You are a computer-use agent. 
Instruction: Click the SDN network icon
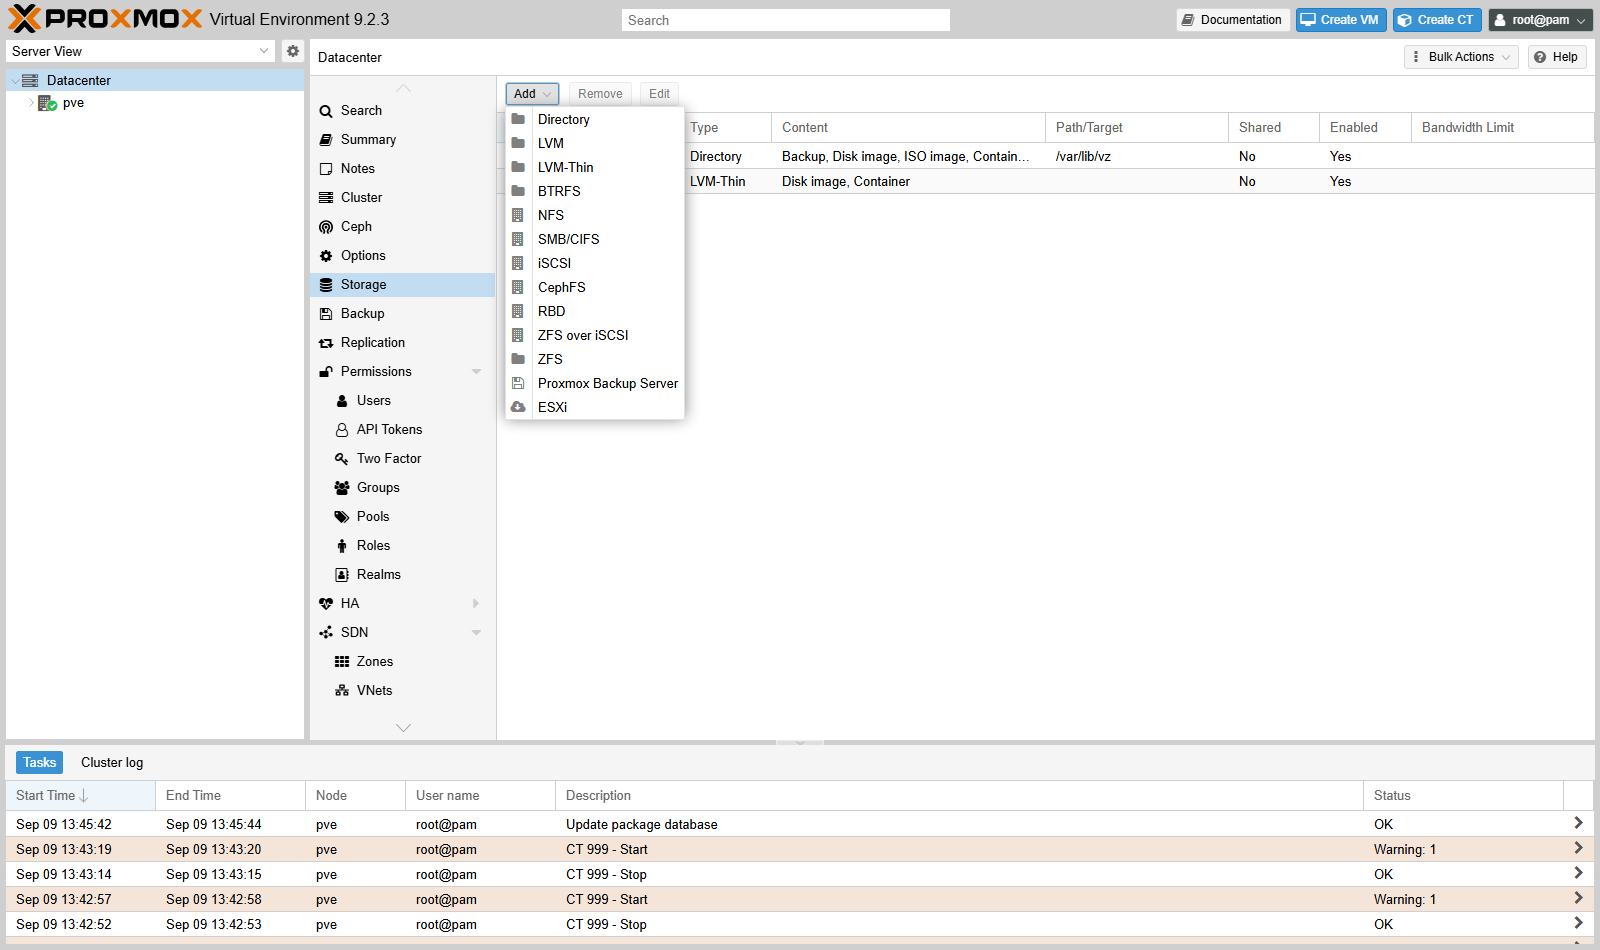click(326, 633)
